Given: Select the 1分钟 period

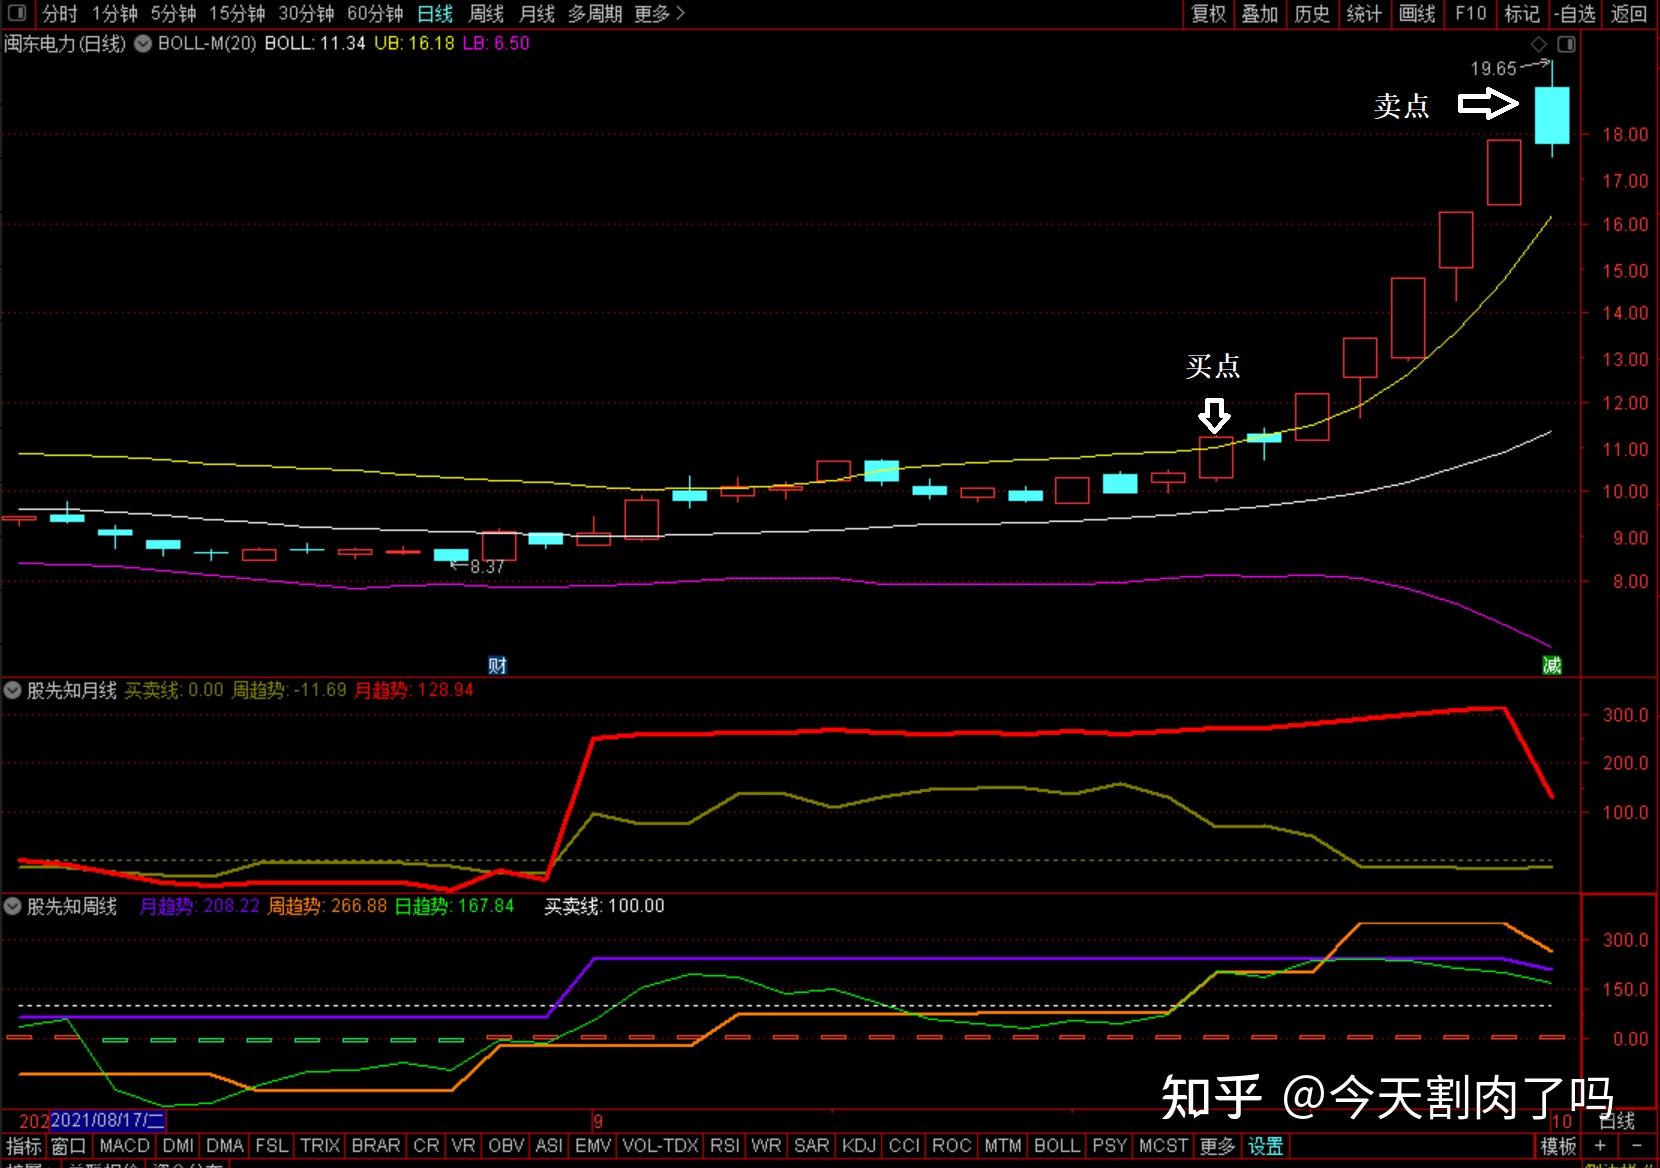Looking at the screenshot, I should (x=115, y=13).
